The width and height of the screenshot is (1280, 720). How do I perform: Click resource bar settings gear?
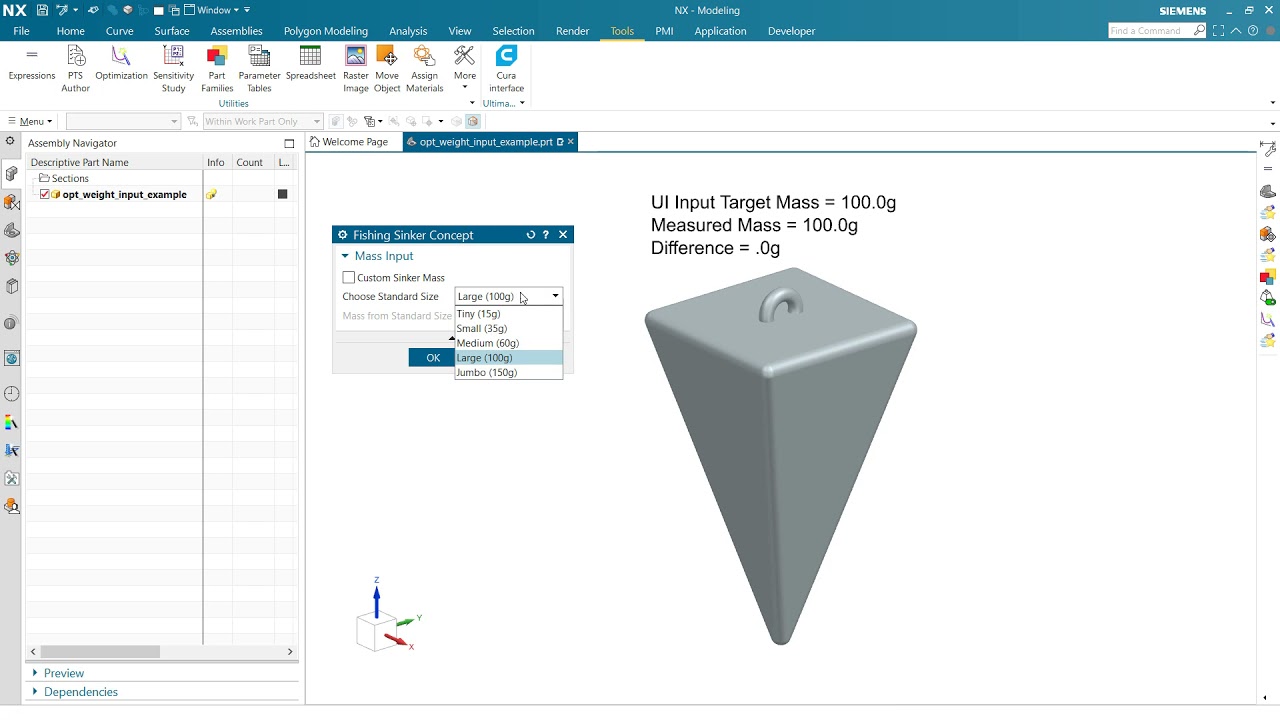click(x=10, y=142)
